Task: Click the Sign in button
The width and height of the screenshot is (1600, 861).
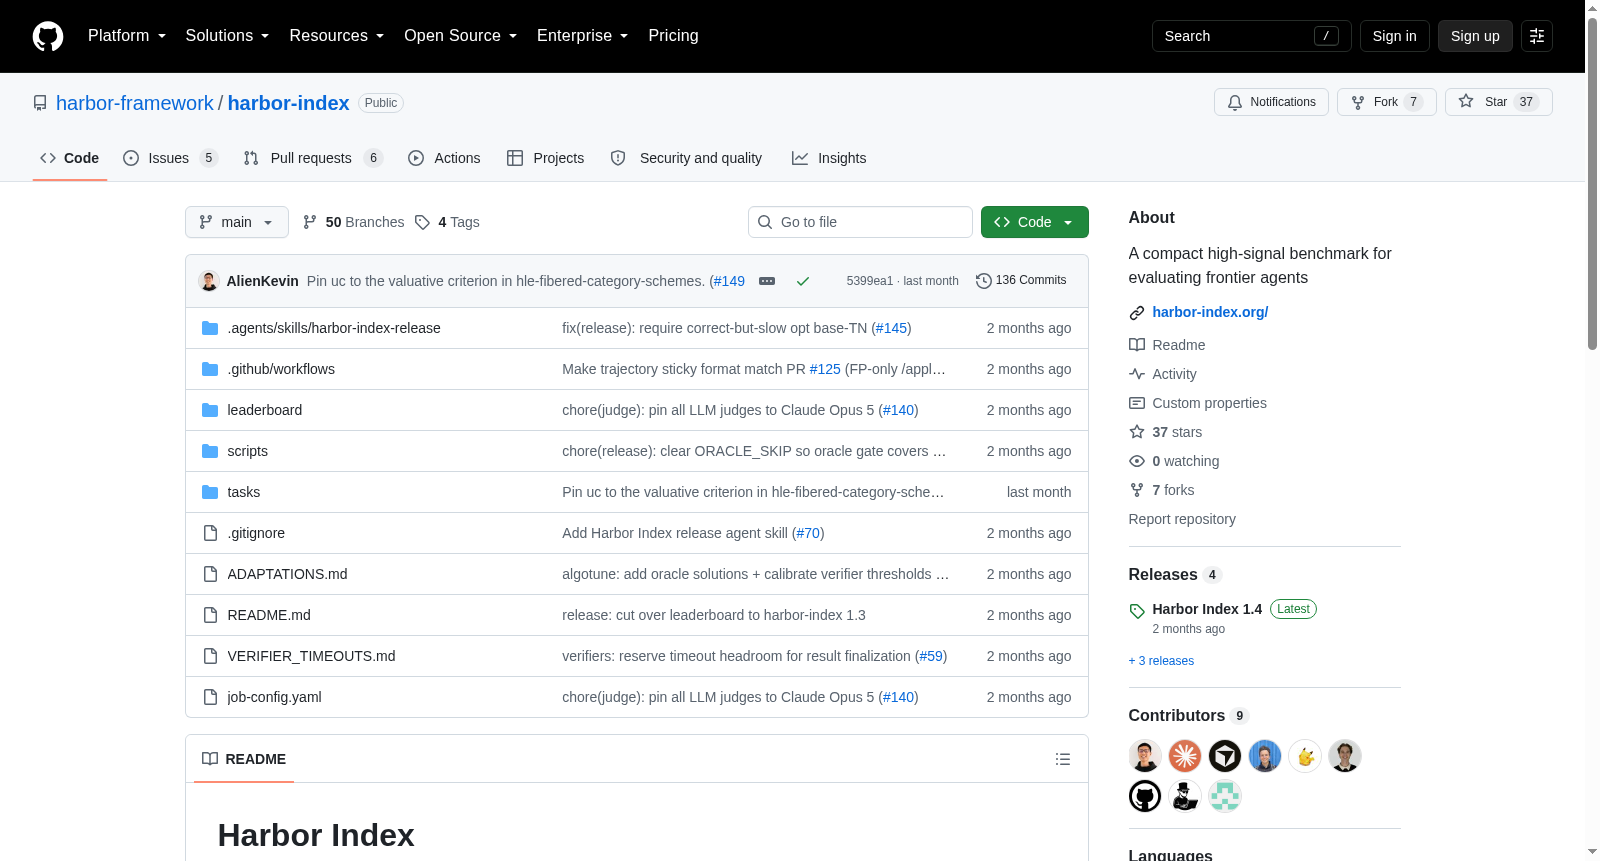Action: point(1395,36)
